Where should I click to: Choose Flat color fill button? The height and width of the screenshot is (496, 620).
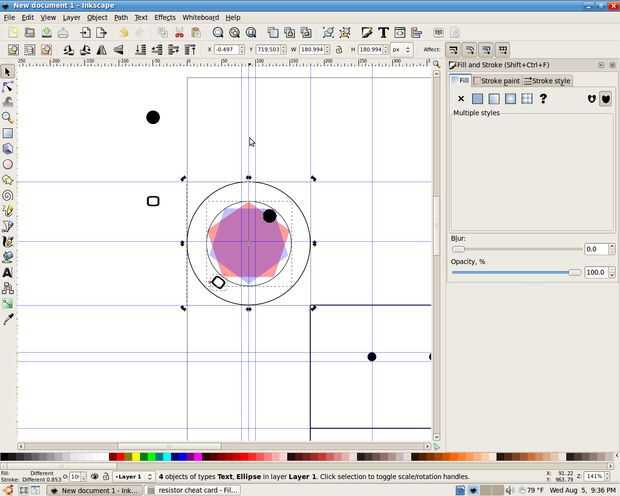[x=478, y=99]
